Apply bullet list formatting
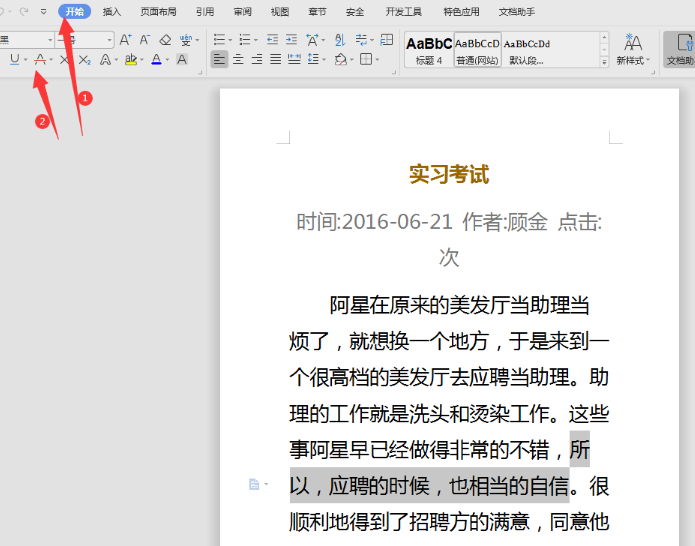Screen dimensions: 695x546 [x=219, y=40]
